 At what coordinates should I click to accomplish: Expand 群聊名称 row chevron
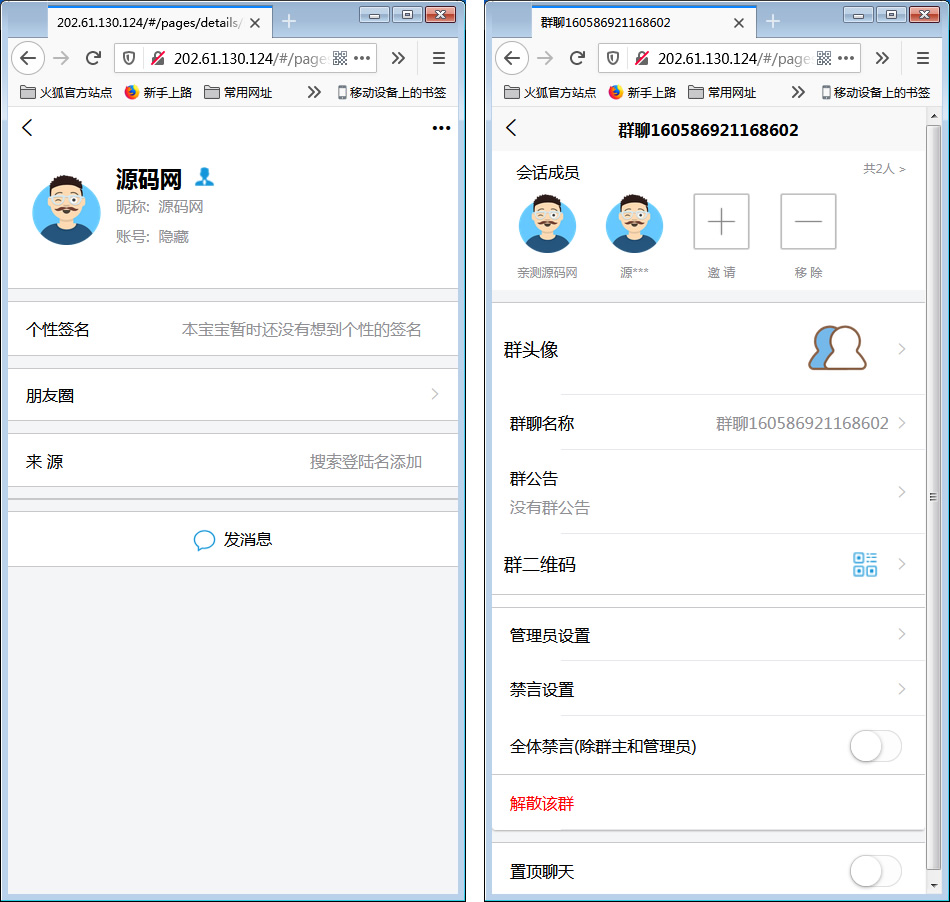(x=902, y=423)
